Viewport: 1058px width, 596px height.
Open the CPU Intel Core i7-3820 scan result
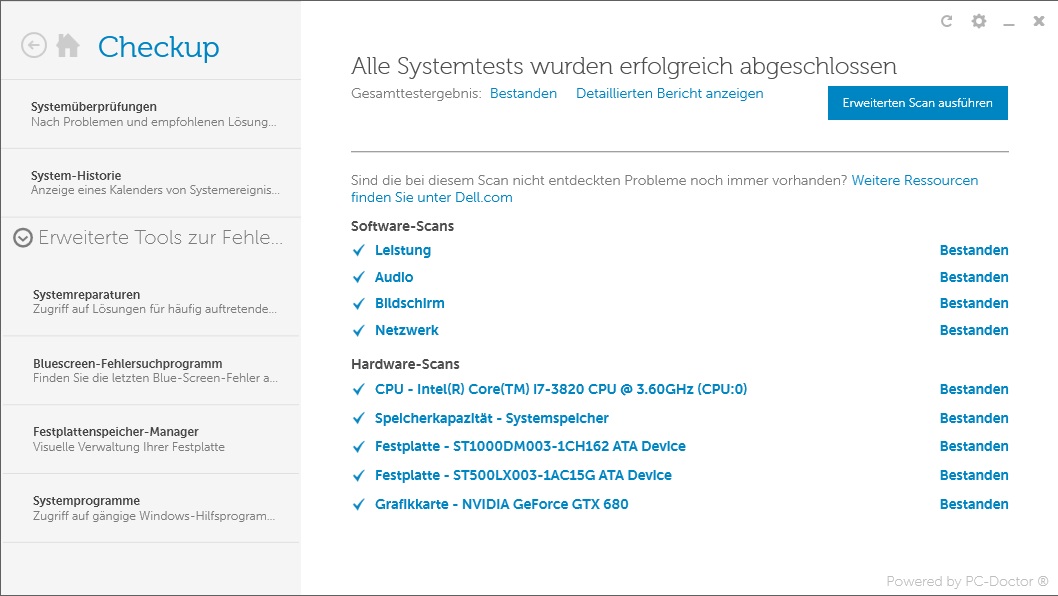click(561, 390)
